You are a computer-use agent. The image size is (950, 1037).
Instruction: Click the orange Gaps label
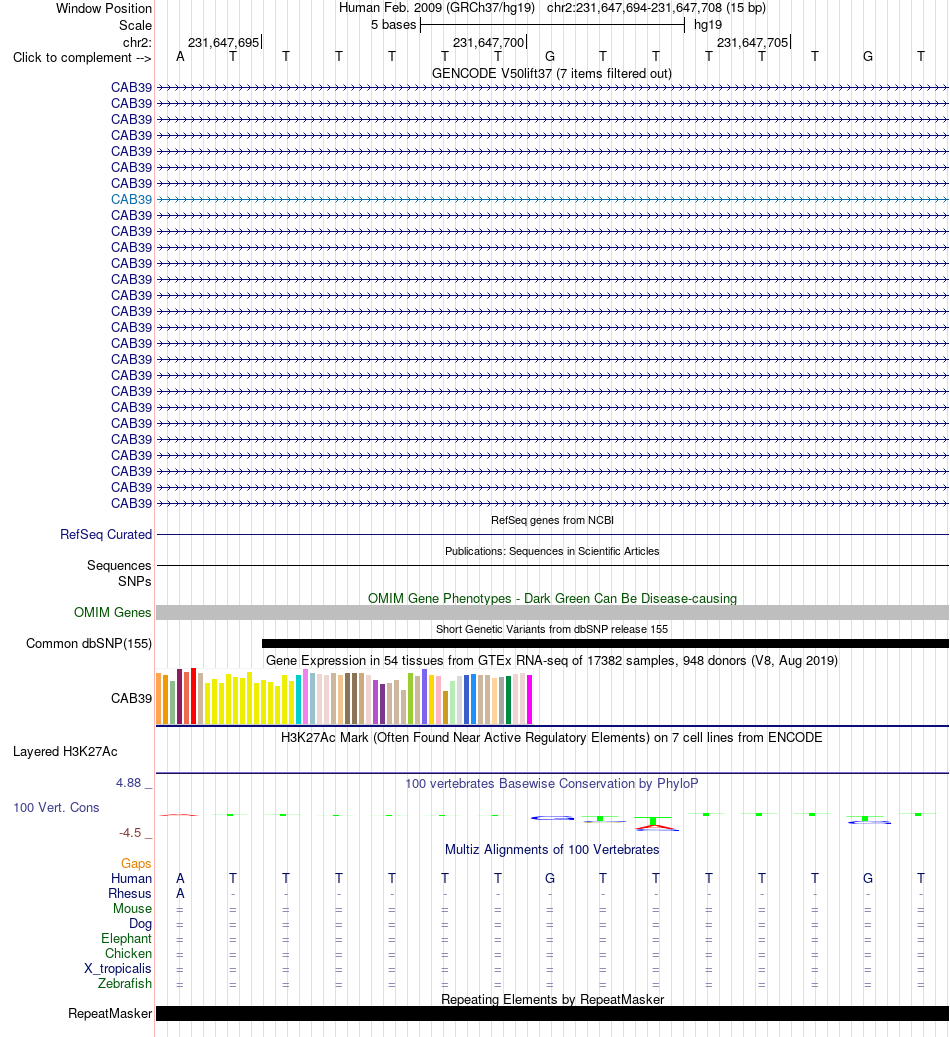point(136,864)
